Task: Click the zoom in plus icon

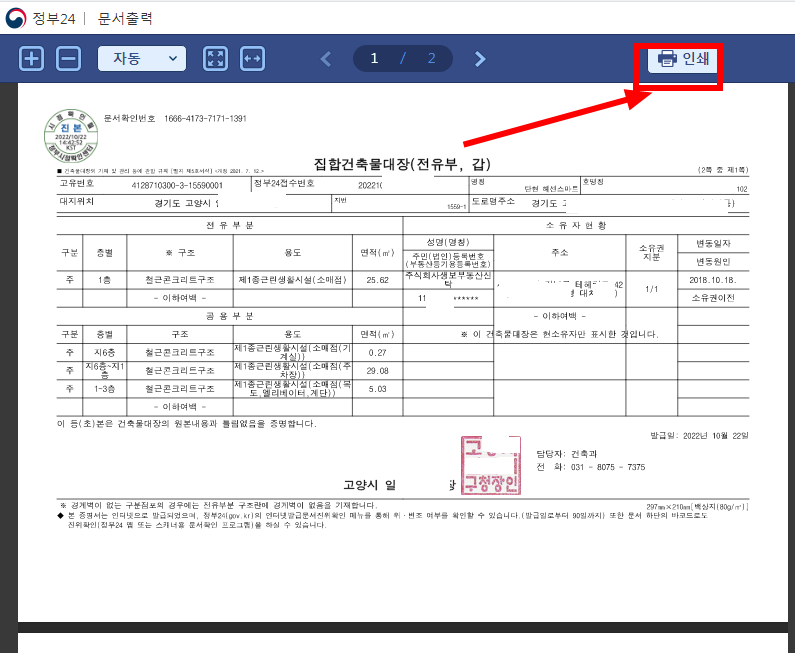Action: click(31, 59)
